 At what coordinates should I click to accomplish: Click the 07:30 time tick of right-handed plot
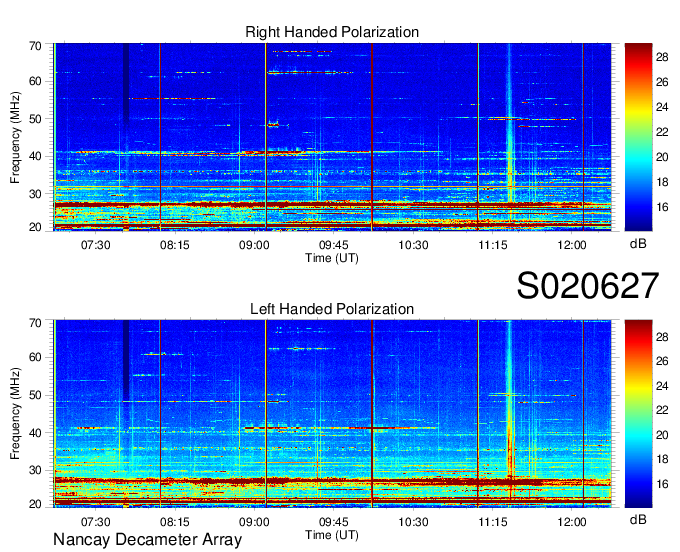click(x=95, y=245)
